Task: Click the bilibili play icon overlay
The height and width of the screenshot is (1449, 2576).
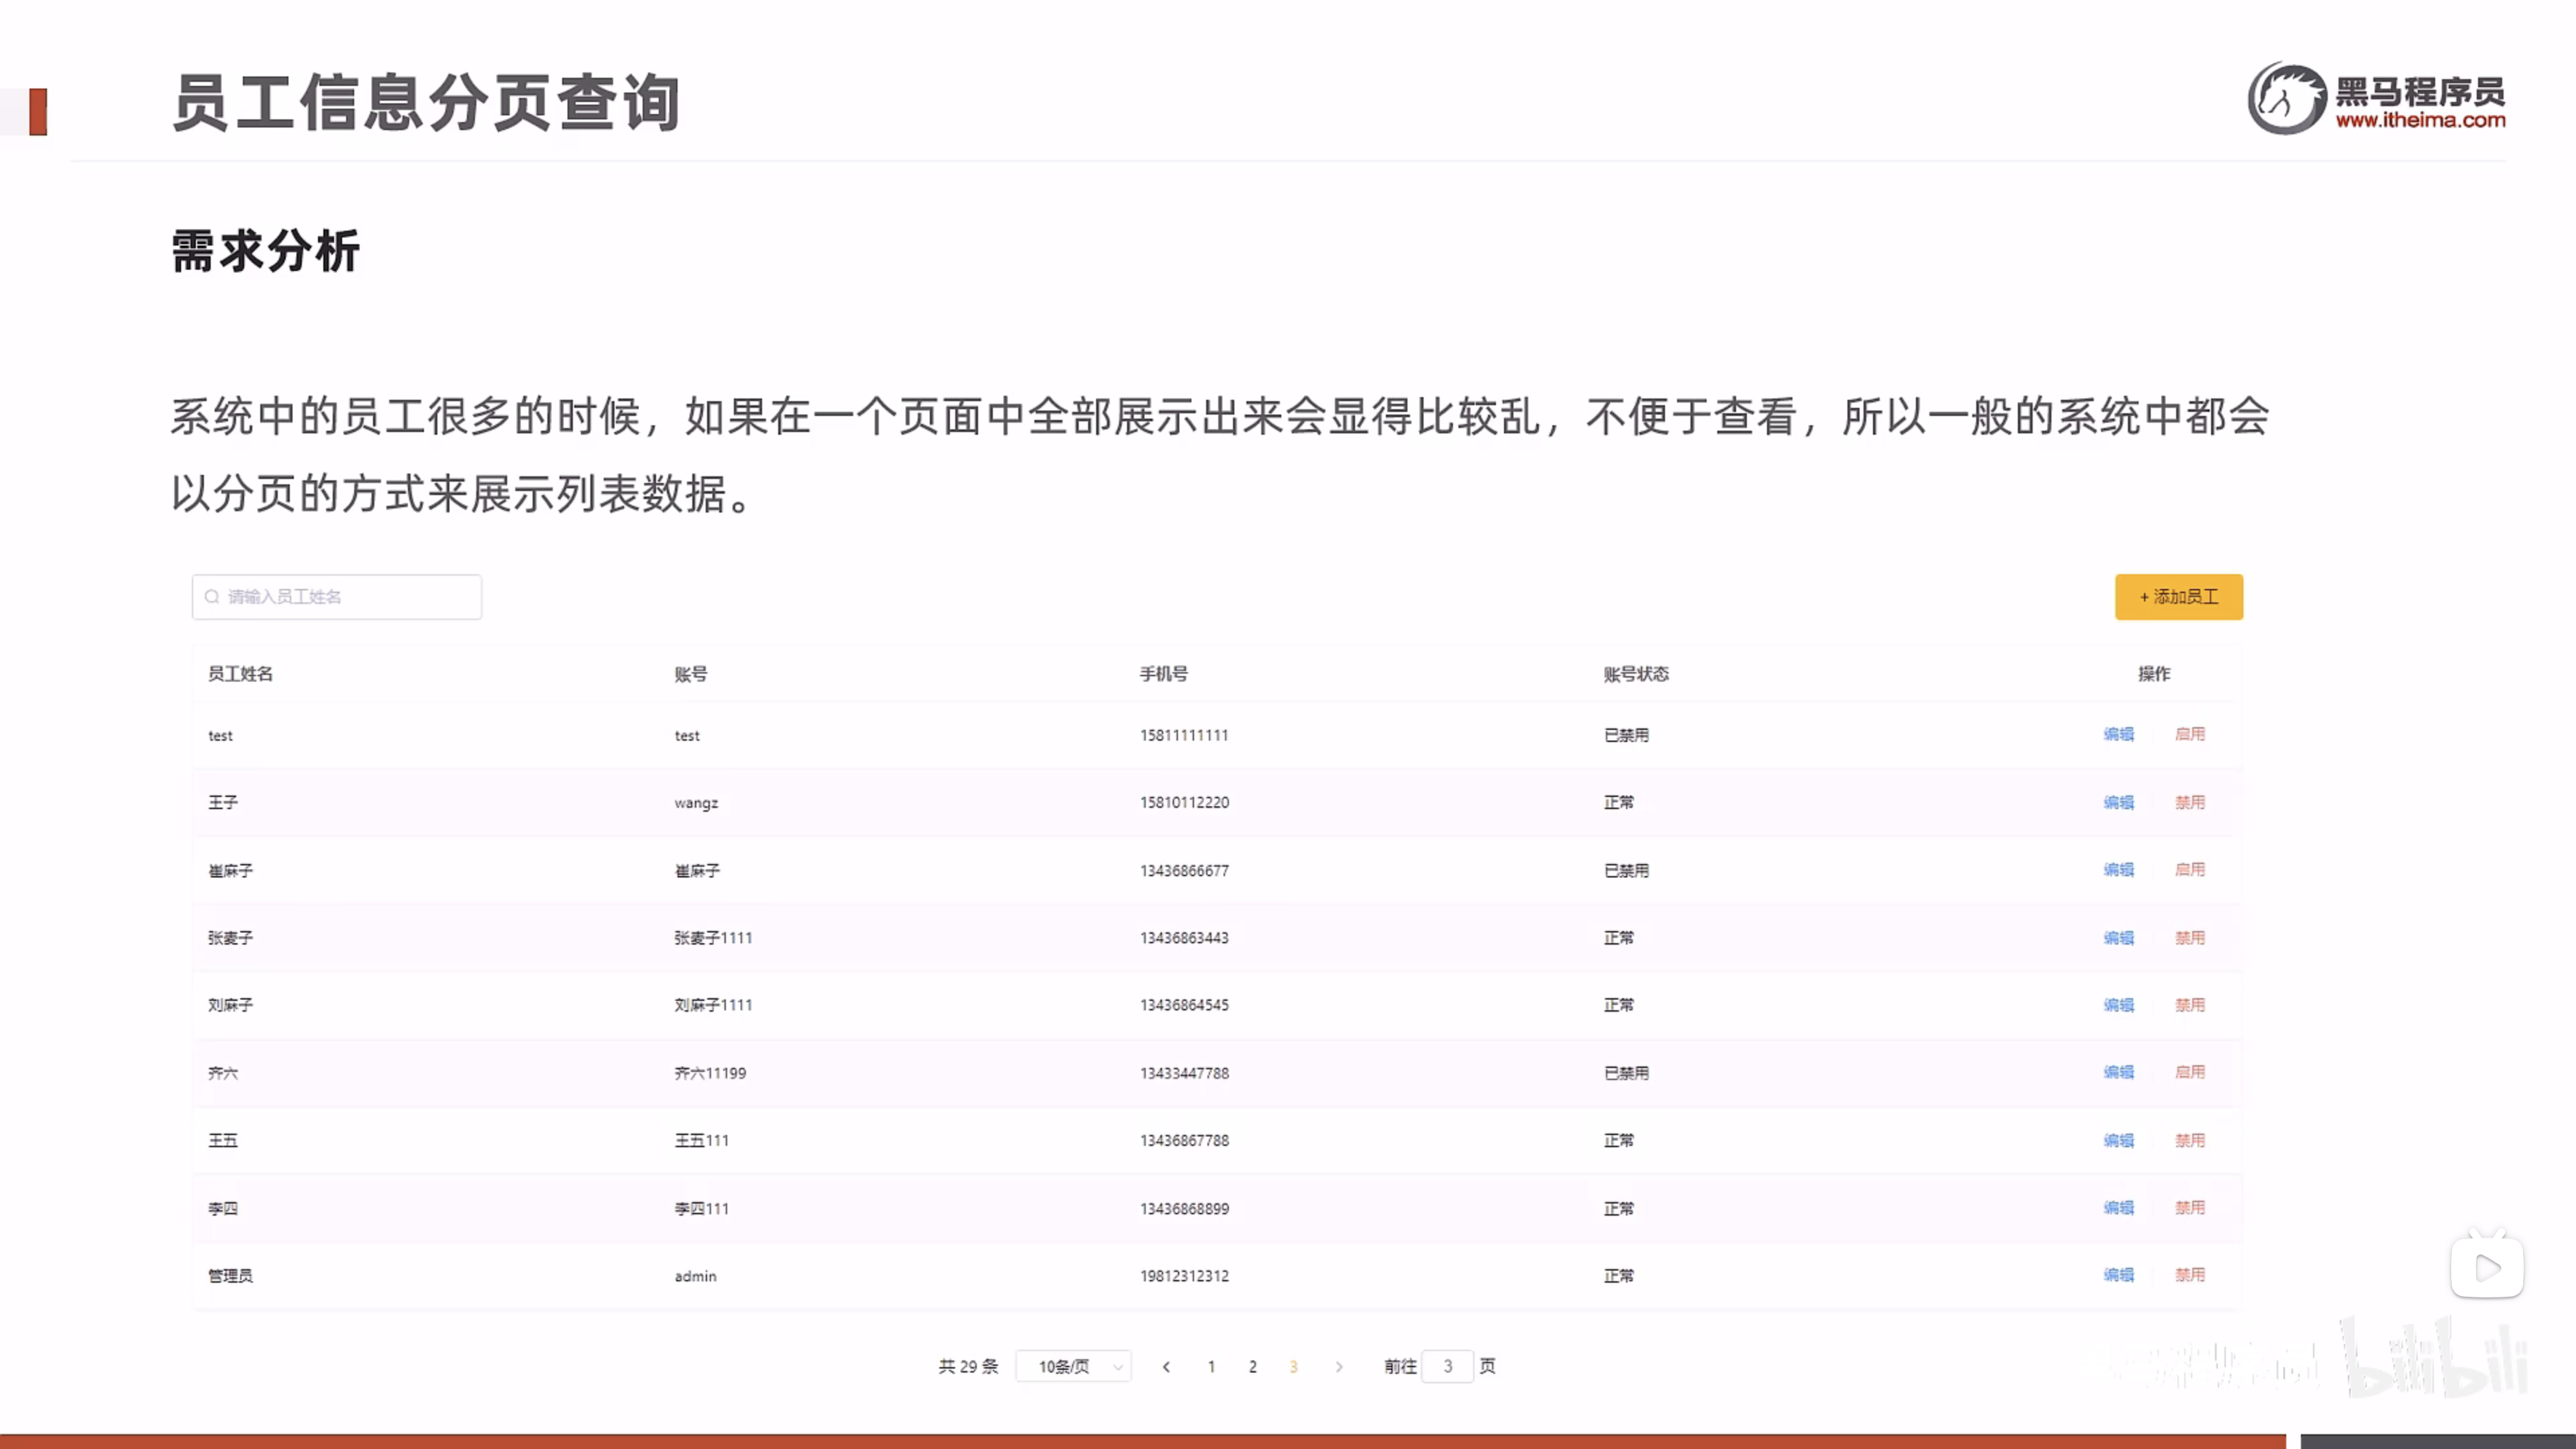Action: (x=2487, y=1268)
